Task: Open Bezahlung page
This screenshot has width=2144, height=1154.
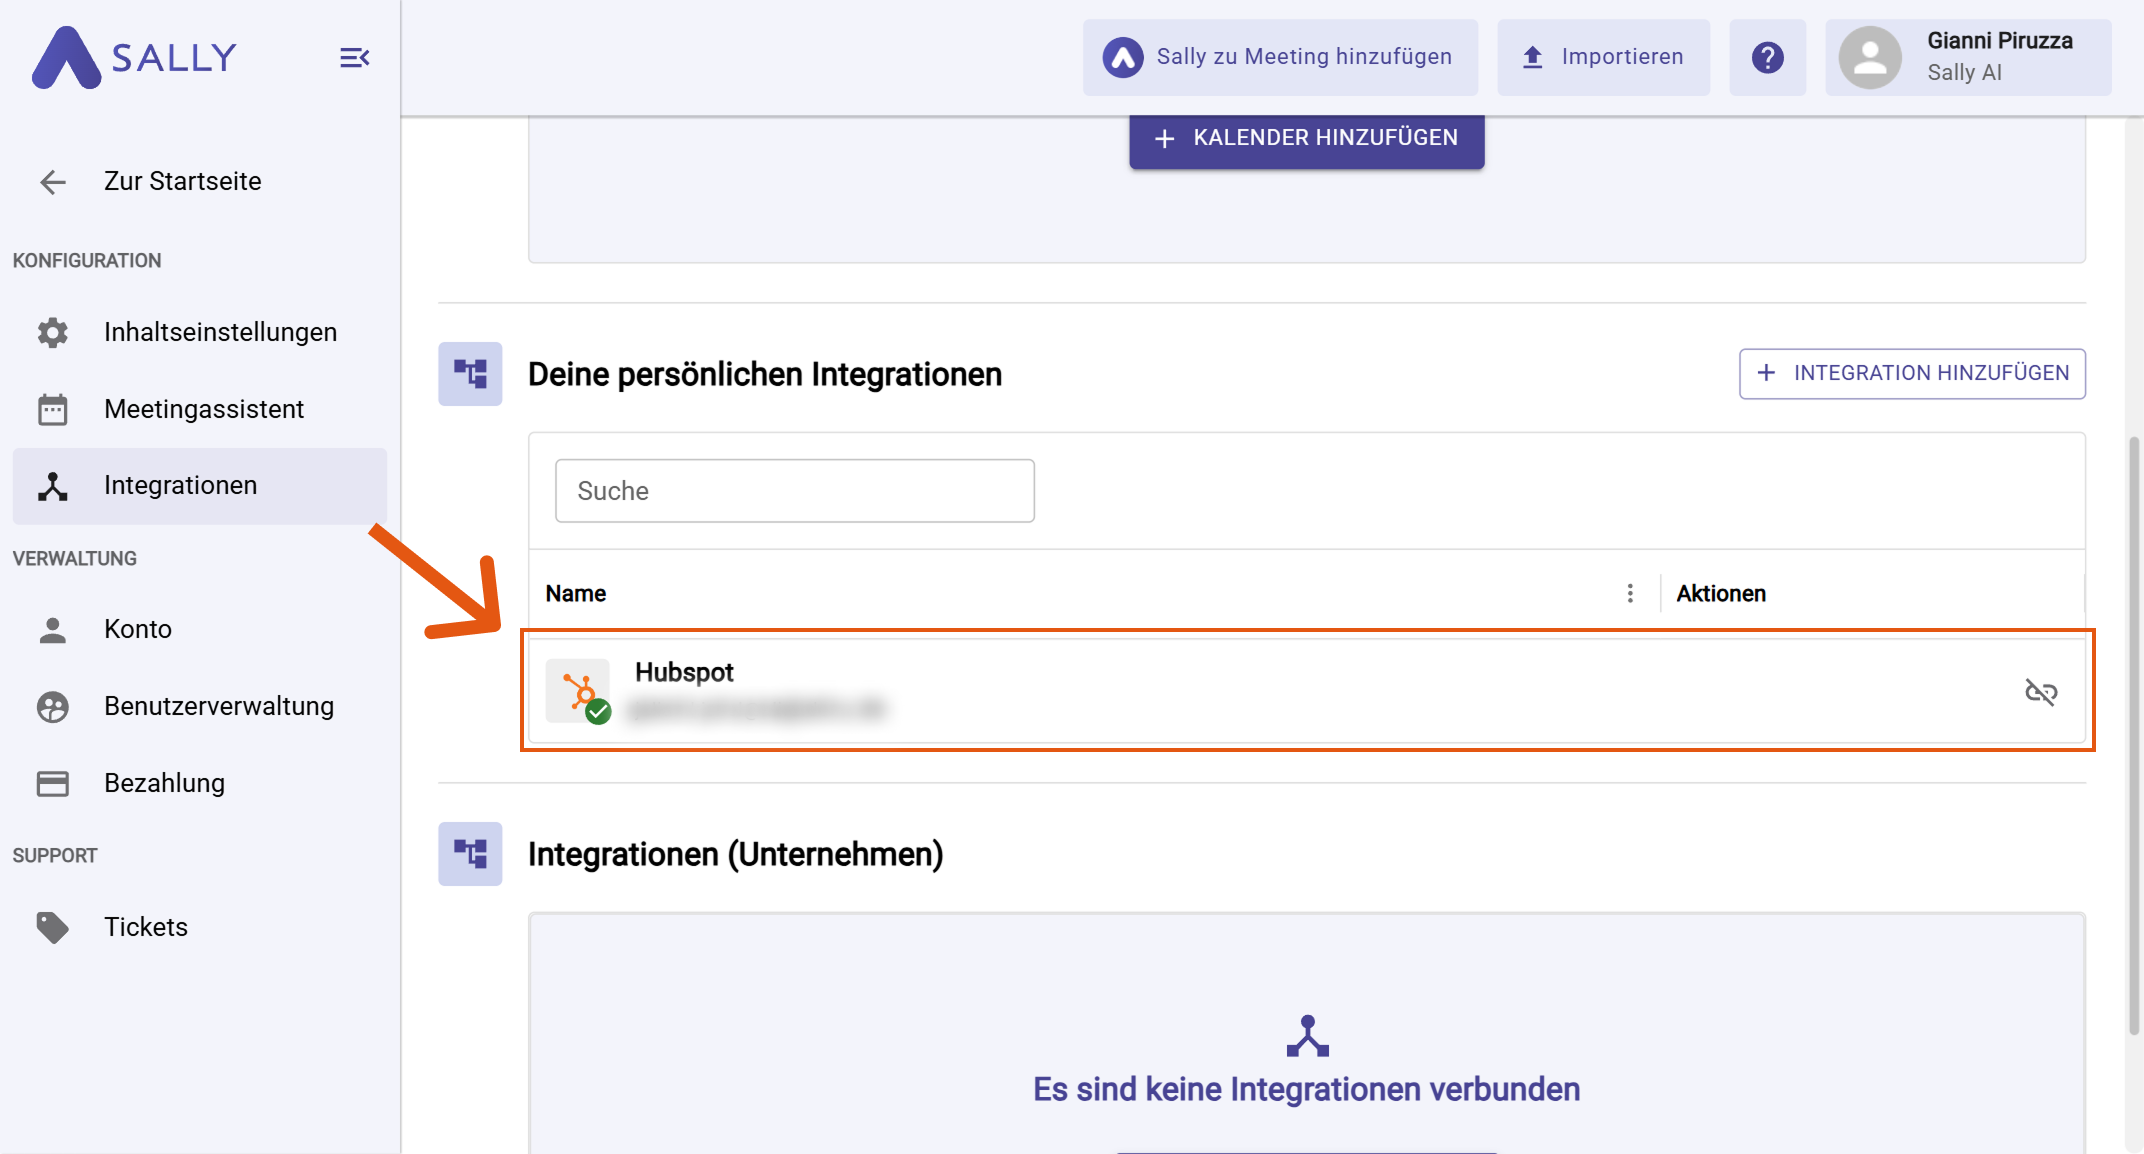Action: [x=200, y=783]
